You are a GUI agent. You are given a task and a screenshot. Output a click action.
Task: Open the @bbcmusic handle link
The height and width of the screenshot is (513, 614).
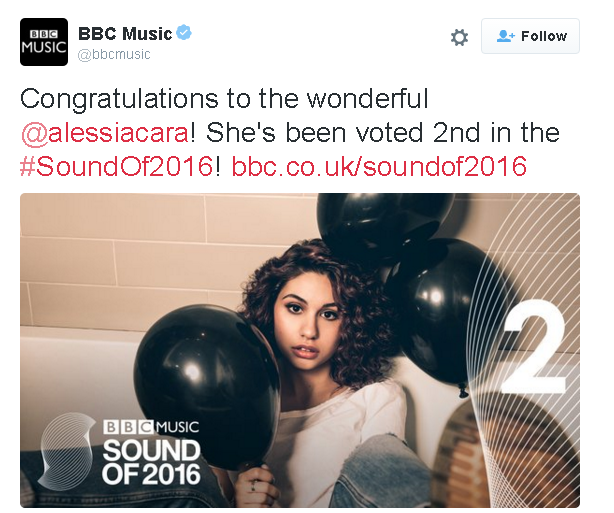114,54
